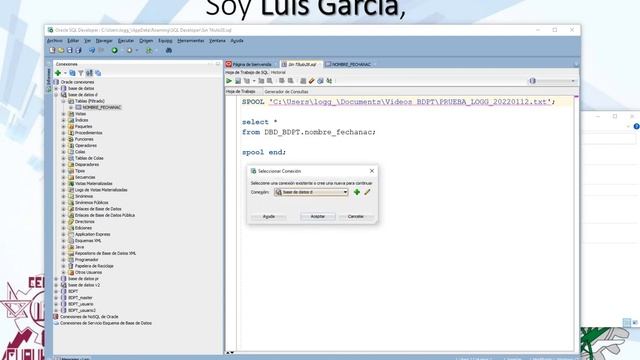Viewport: 640px width, 360px height.
Task: Click green plus icon in Seleccionar Conexión dialog
Action: tap(357, 192)
